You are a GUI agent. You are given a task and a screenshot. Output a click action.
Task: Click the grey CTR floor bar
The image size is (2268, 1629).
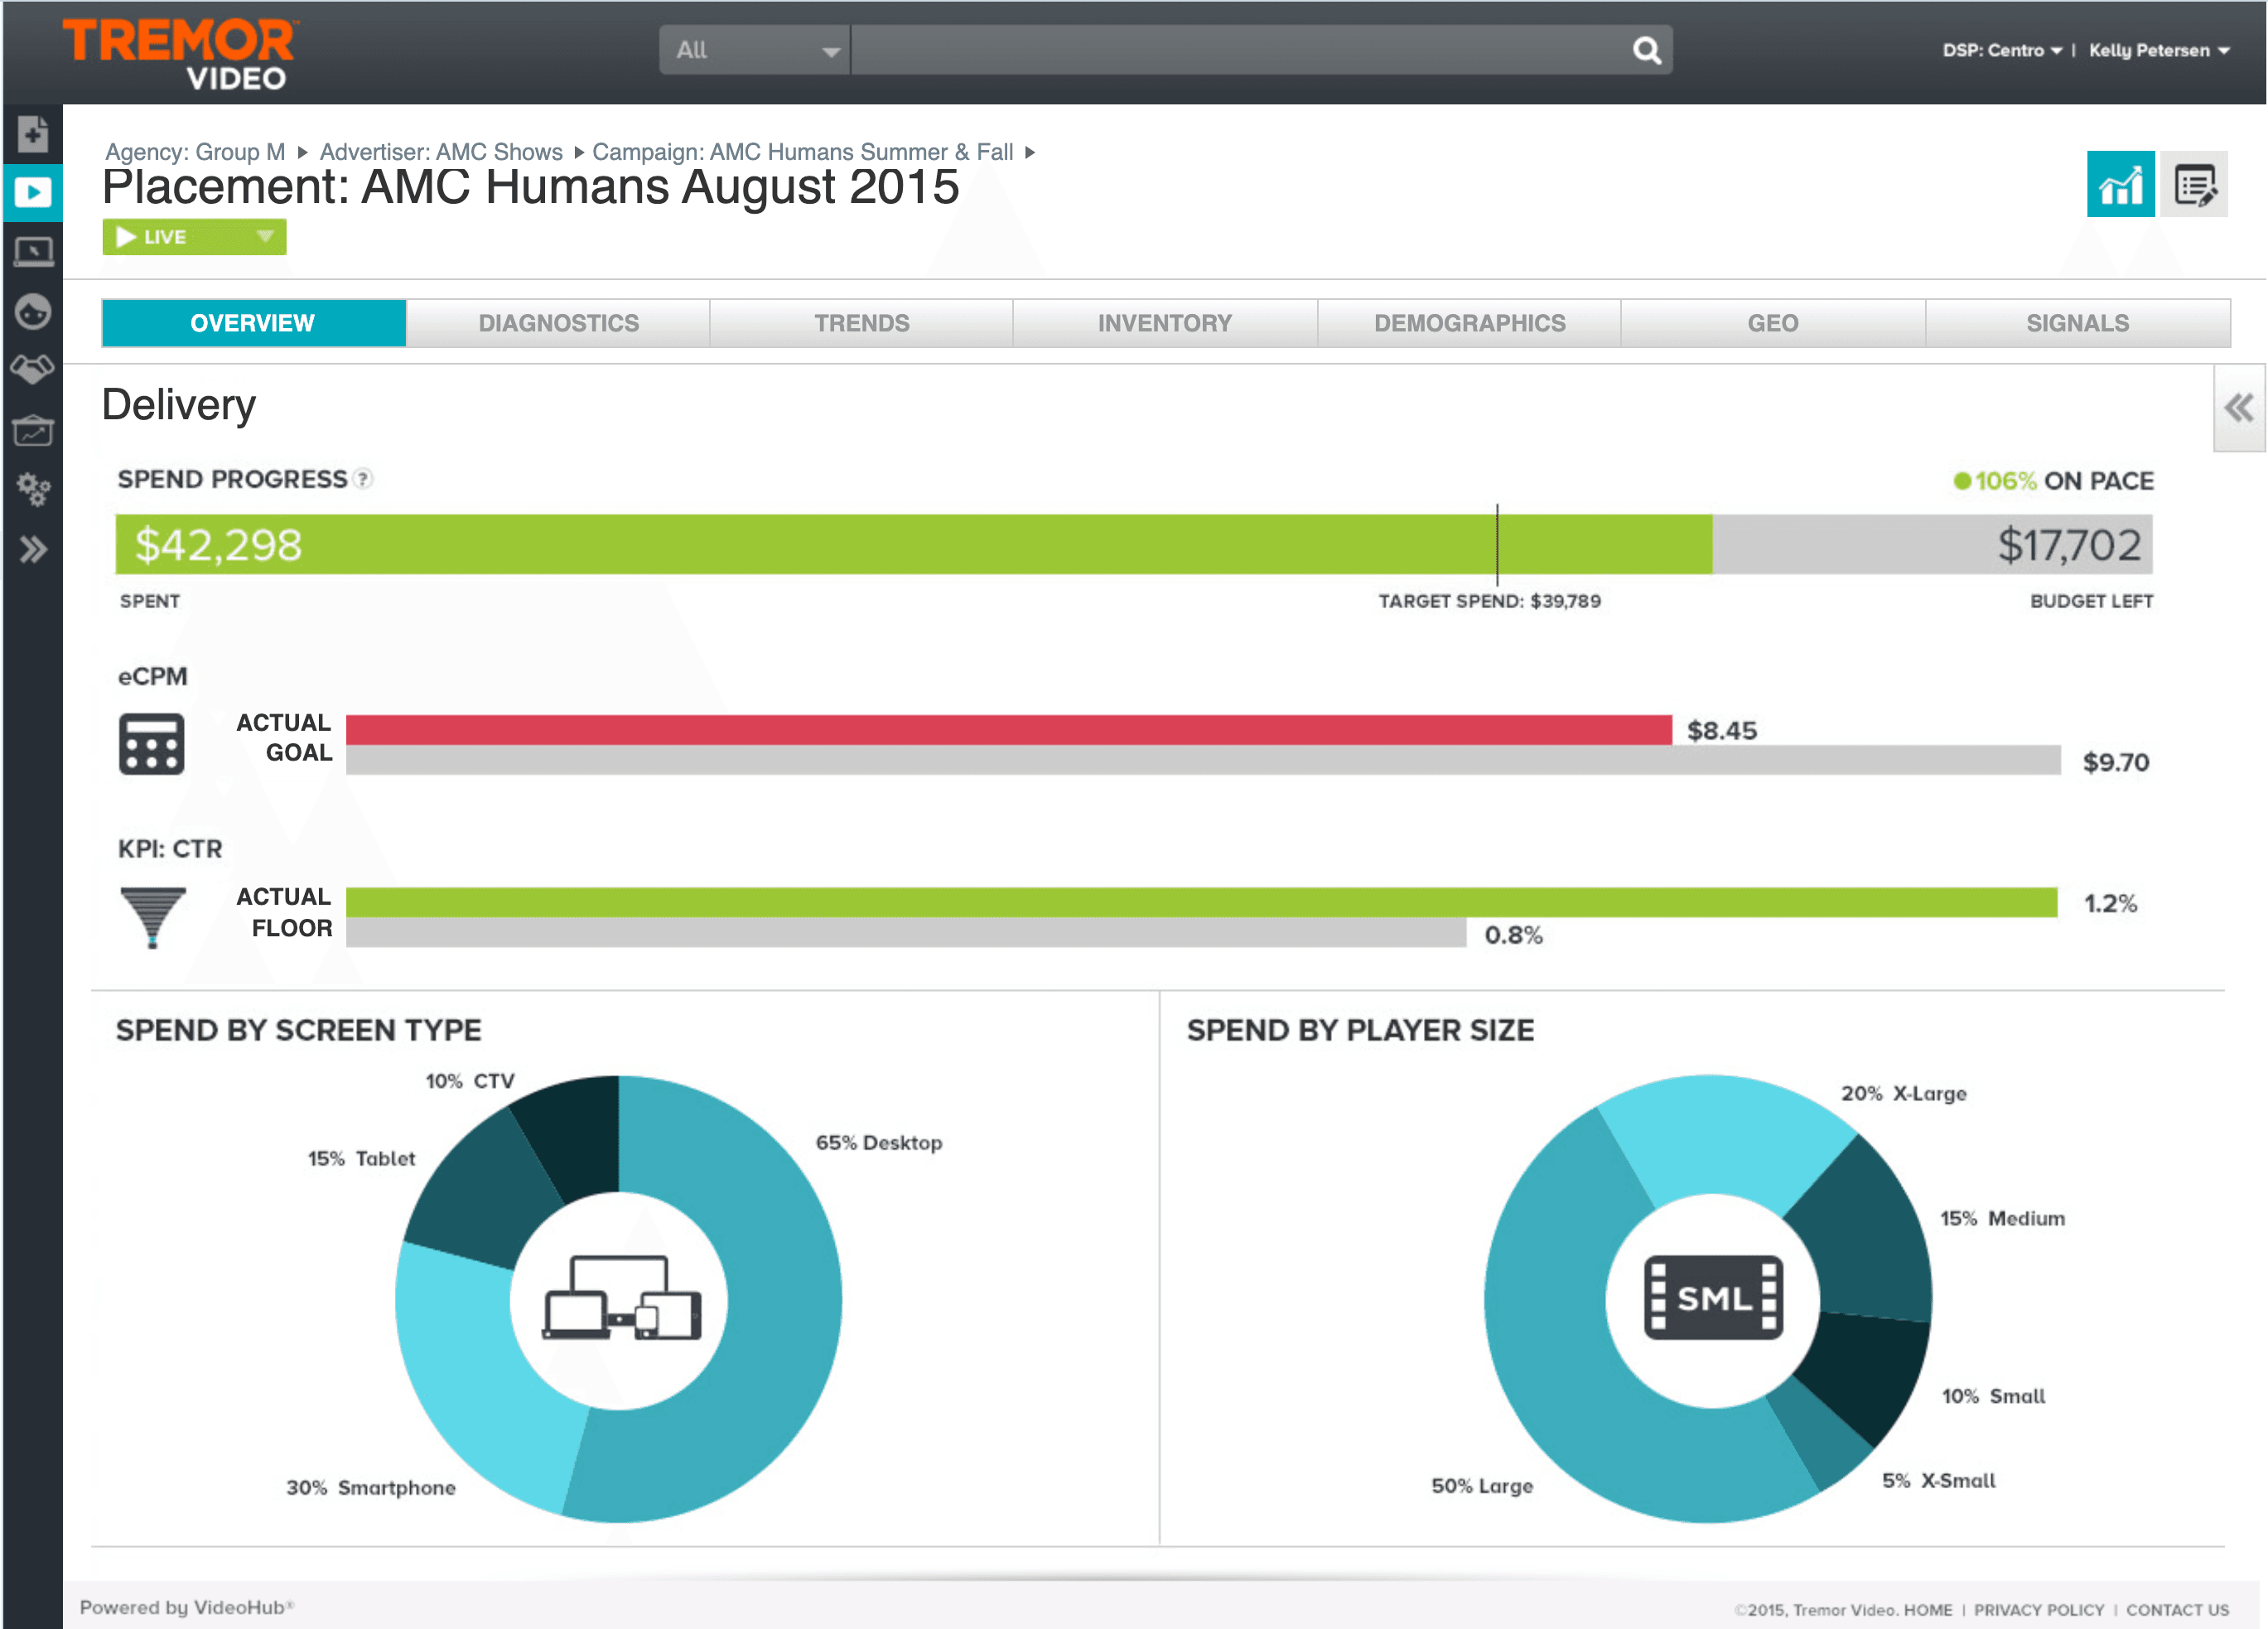click(907, 932)
